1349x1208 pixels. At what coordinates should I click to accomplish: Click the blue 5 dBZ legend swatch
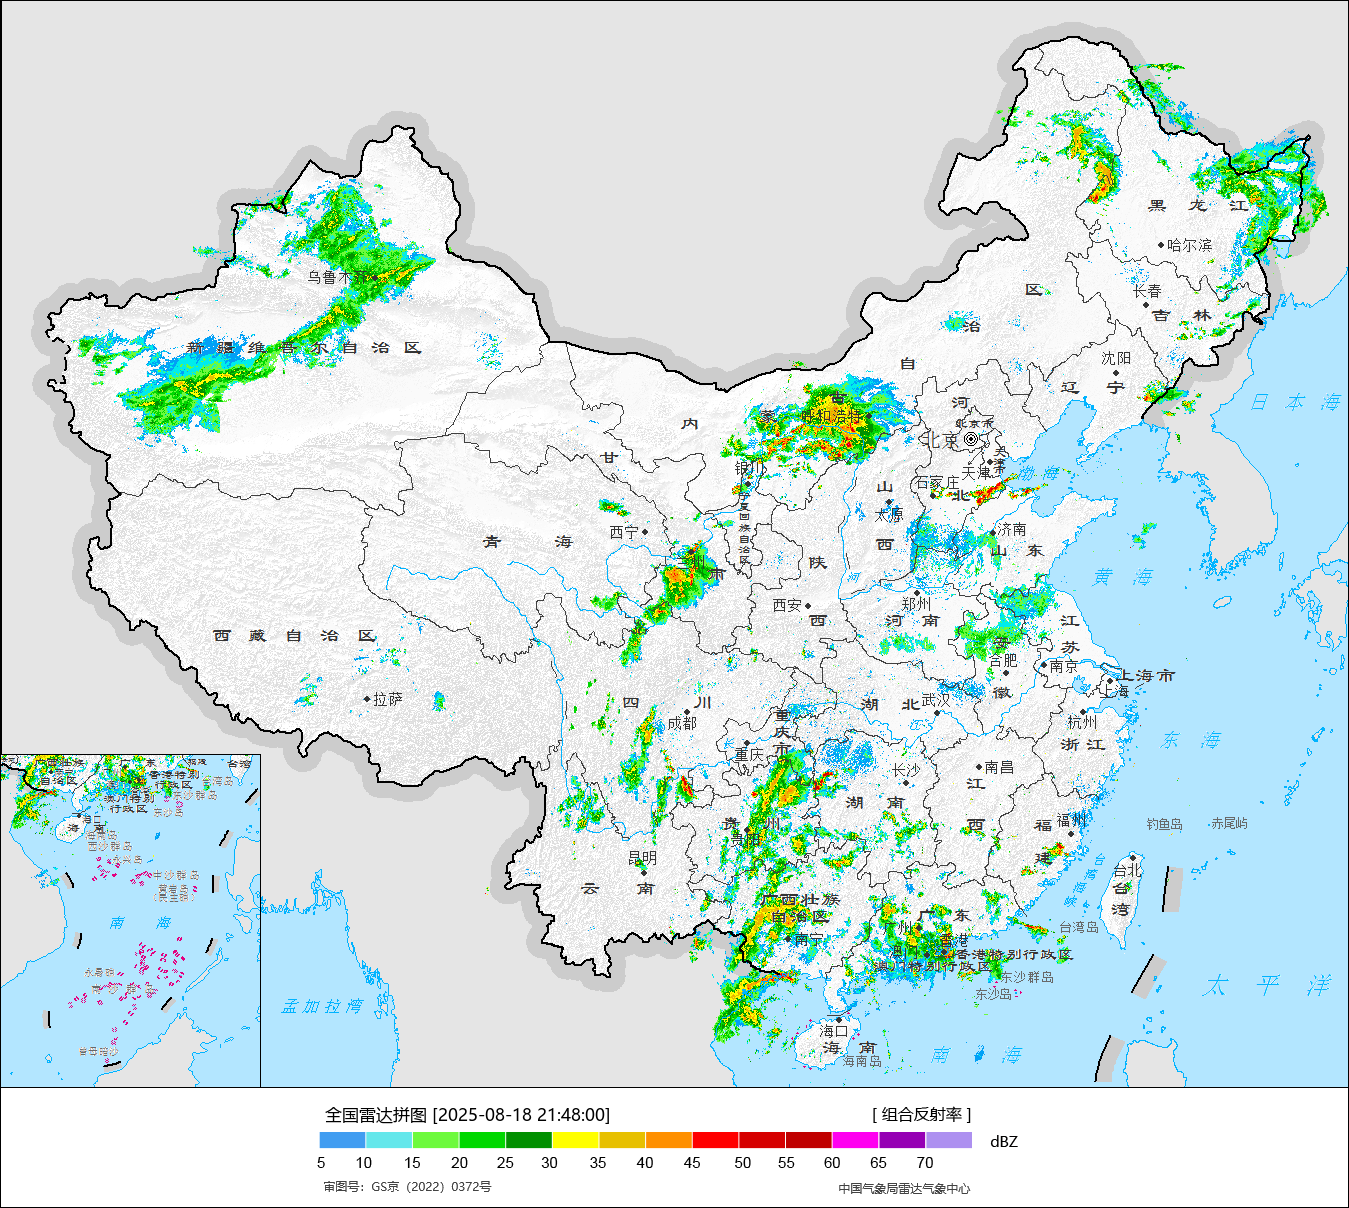tap(342, 1140)
